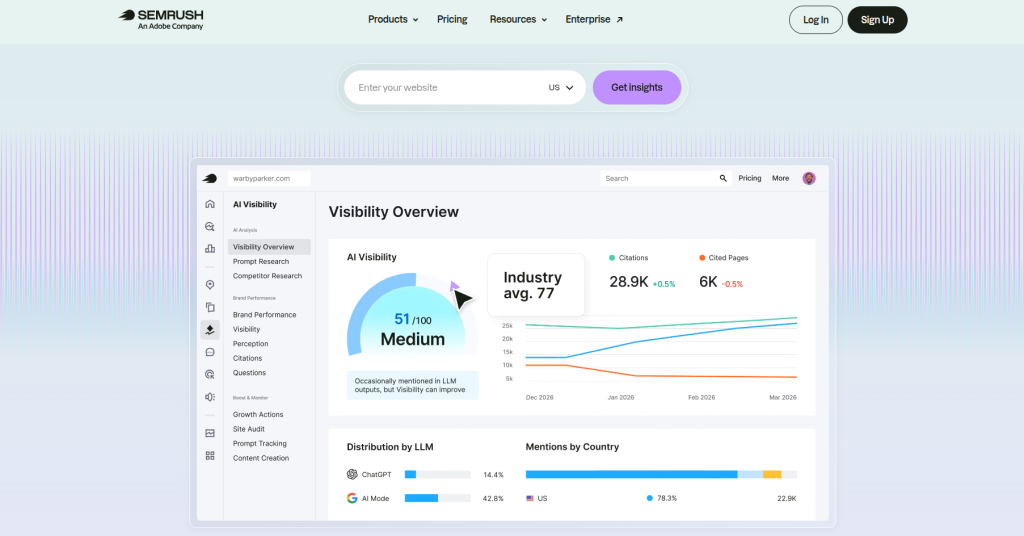Click the 14.4% ChatGPT value

click(493, 475)
